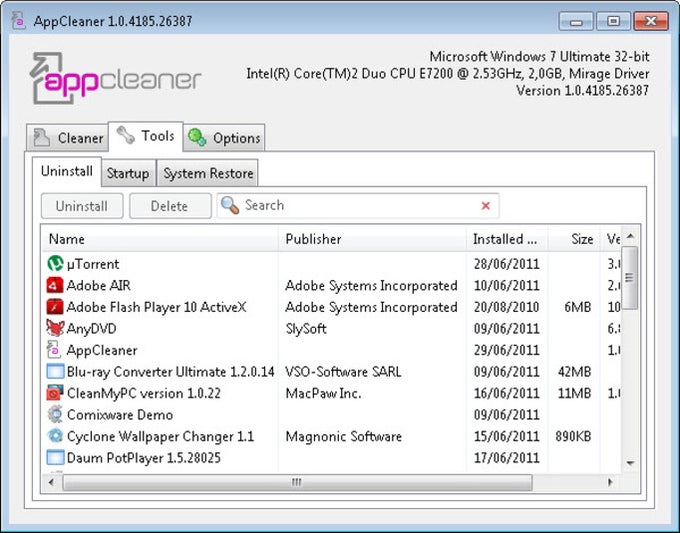Switch to the Startup sub-tab
The image size is (680, 533).
[128, 173]
